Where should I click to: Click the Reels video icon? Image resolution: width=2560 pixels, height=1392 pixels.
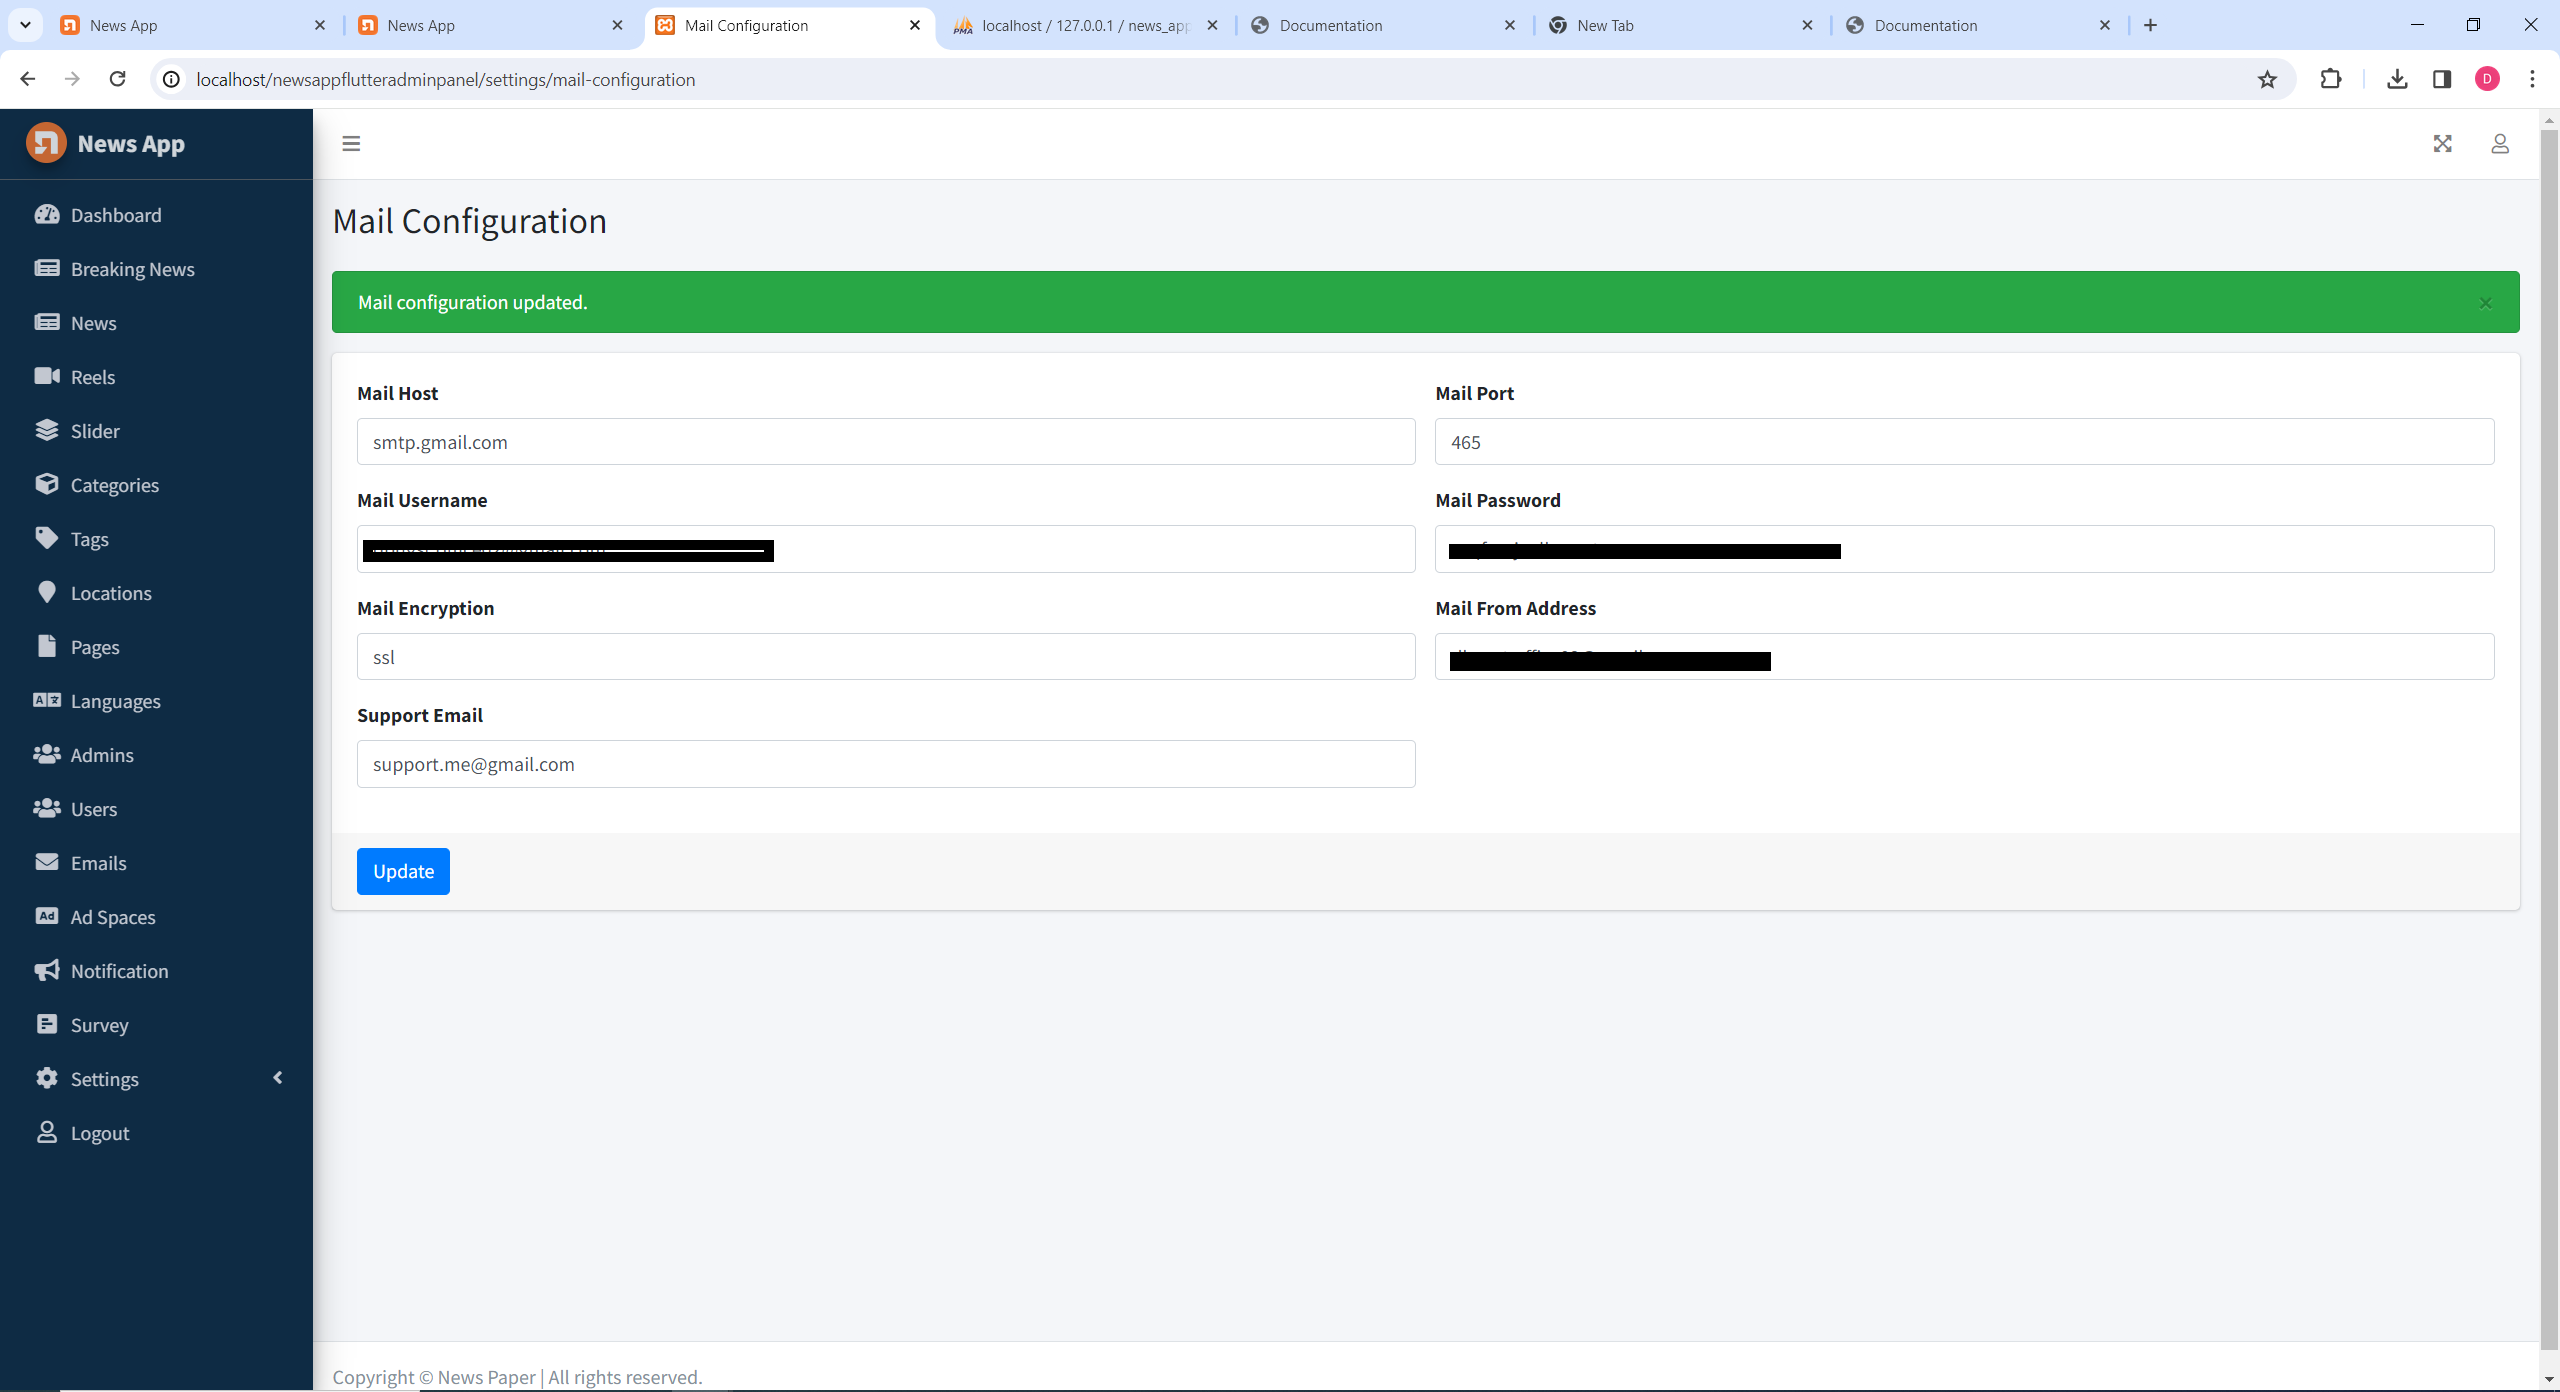pyautogui.click(x=47, y=376)
